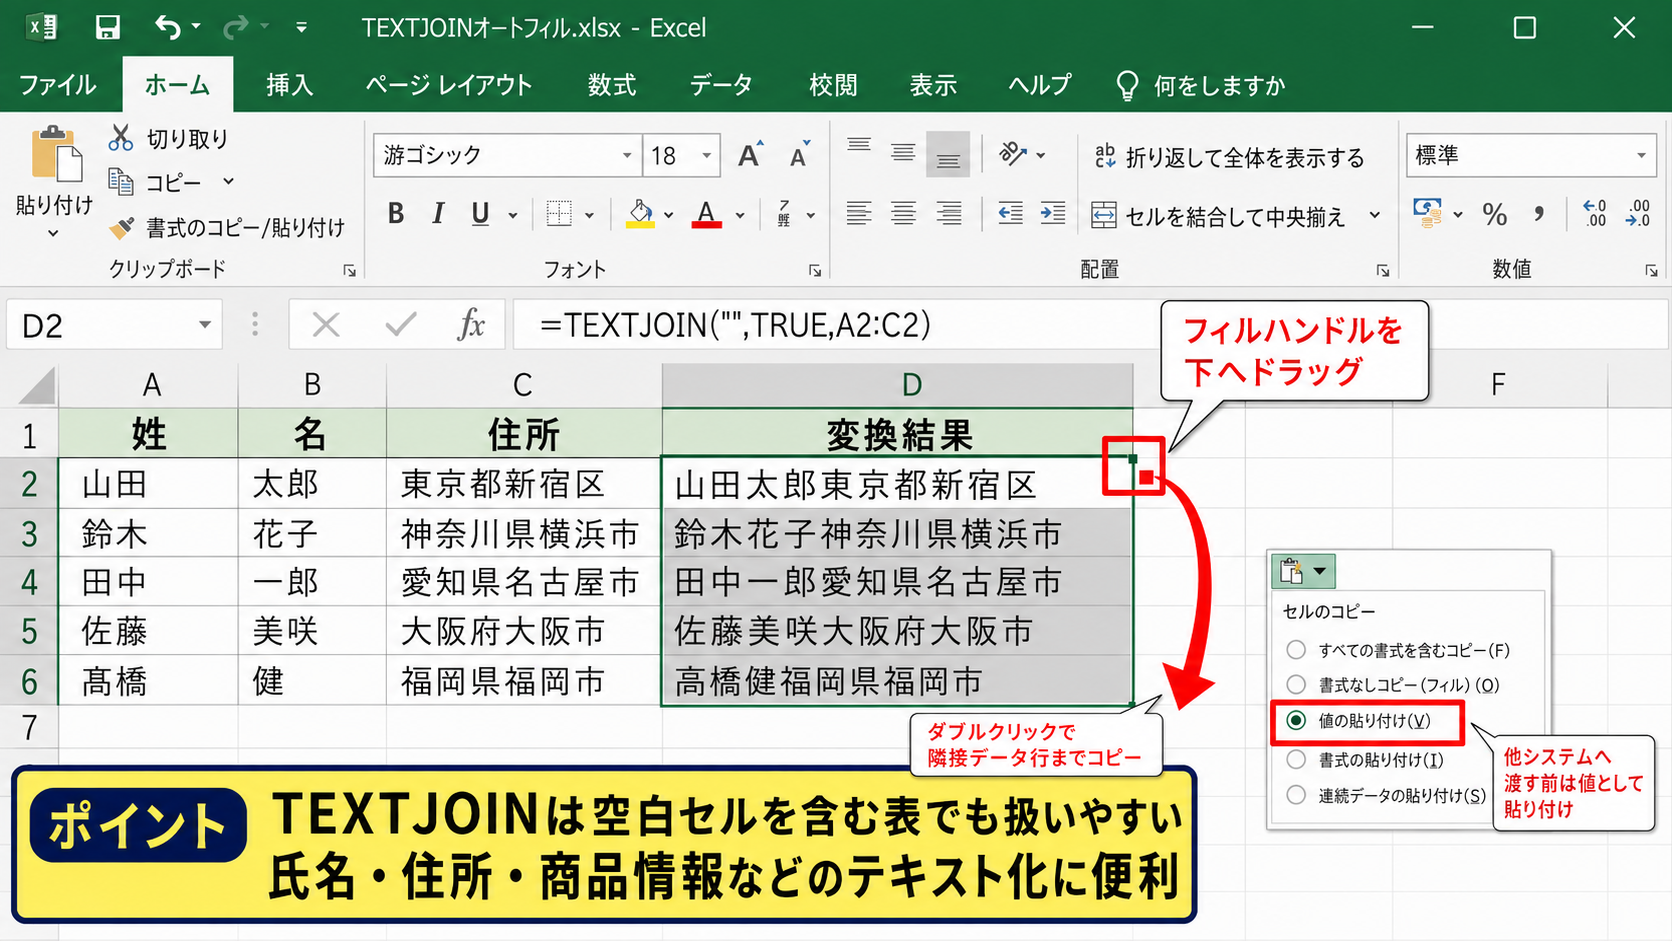Align text left
This screenshot has width=1672, height=941.
pos(859,213)
